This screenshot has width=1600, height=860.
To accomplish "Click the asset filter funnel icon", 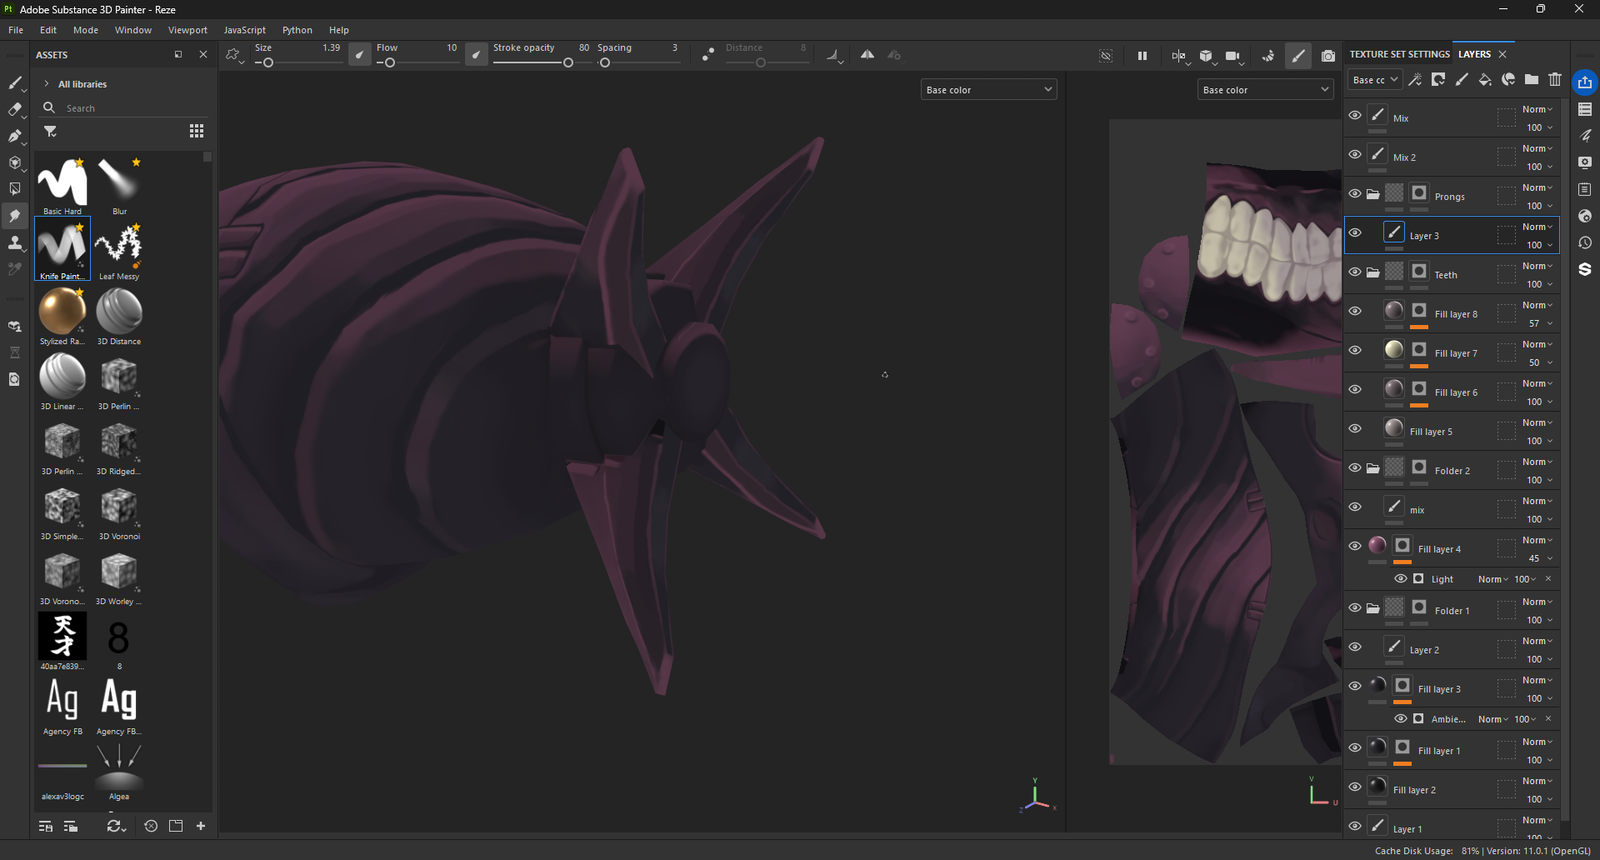I will point(50,131).
